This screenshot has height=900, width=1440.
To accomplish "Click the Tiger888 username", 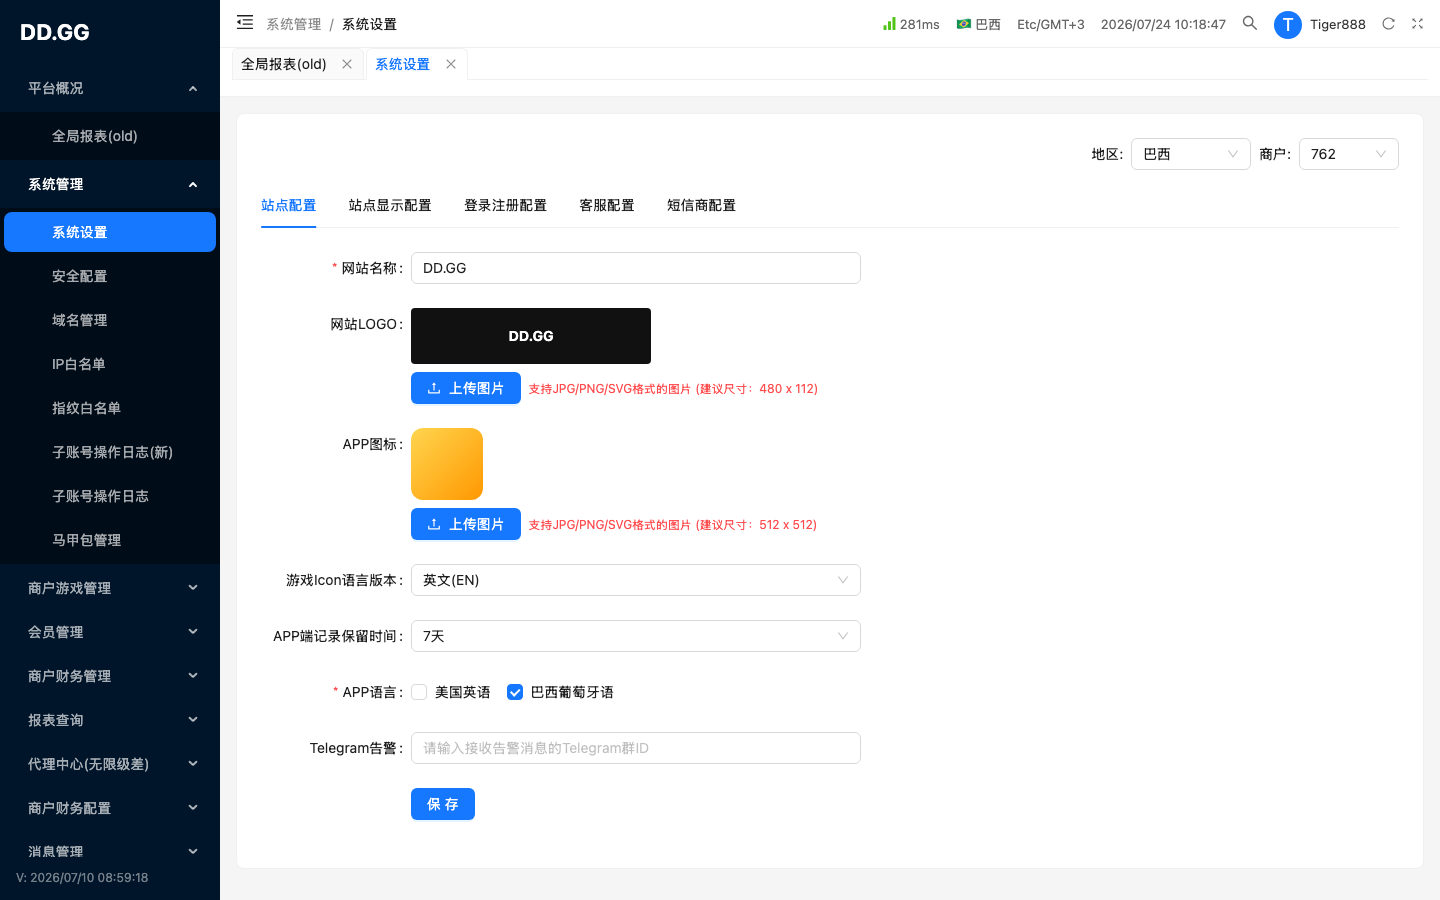I will (1337, 24).
